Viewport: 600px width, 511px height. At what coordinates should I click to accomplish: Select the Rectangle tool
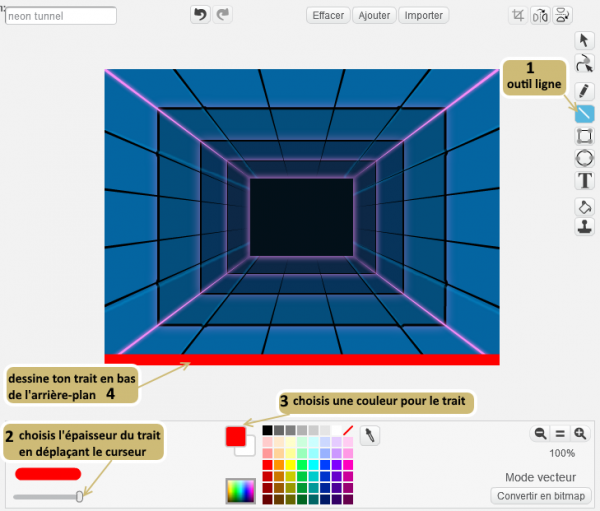[585, 136]
